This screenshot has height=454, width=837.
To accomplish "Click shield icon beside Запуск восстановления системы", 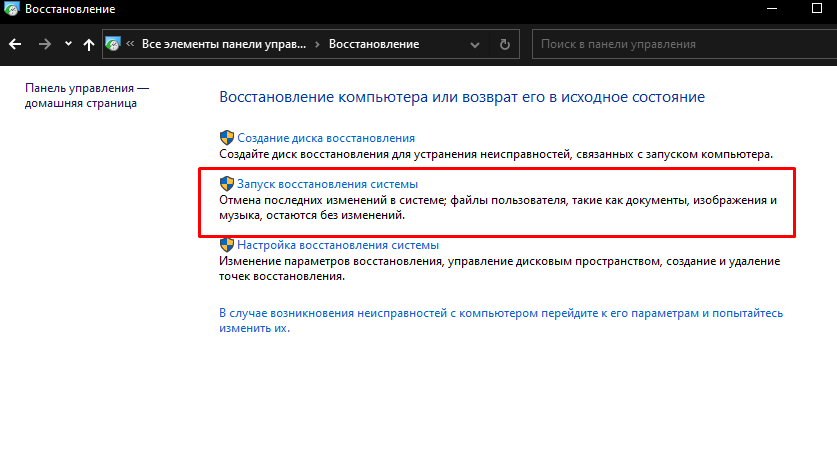I will tap(226, 185).
